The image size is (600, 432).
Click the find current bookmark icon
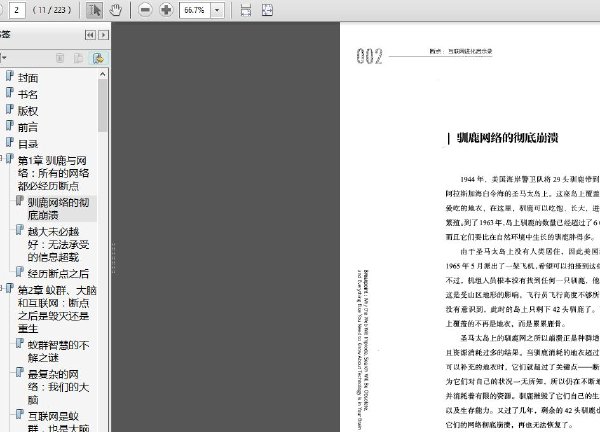98,58
